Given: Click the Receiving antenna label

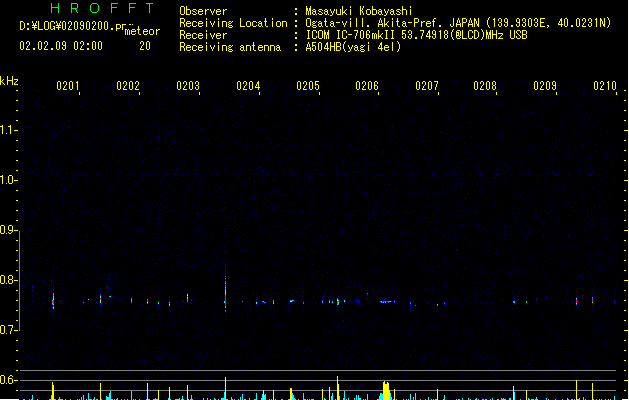Looking at the screenshot, I should [230, 47].
